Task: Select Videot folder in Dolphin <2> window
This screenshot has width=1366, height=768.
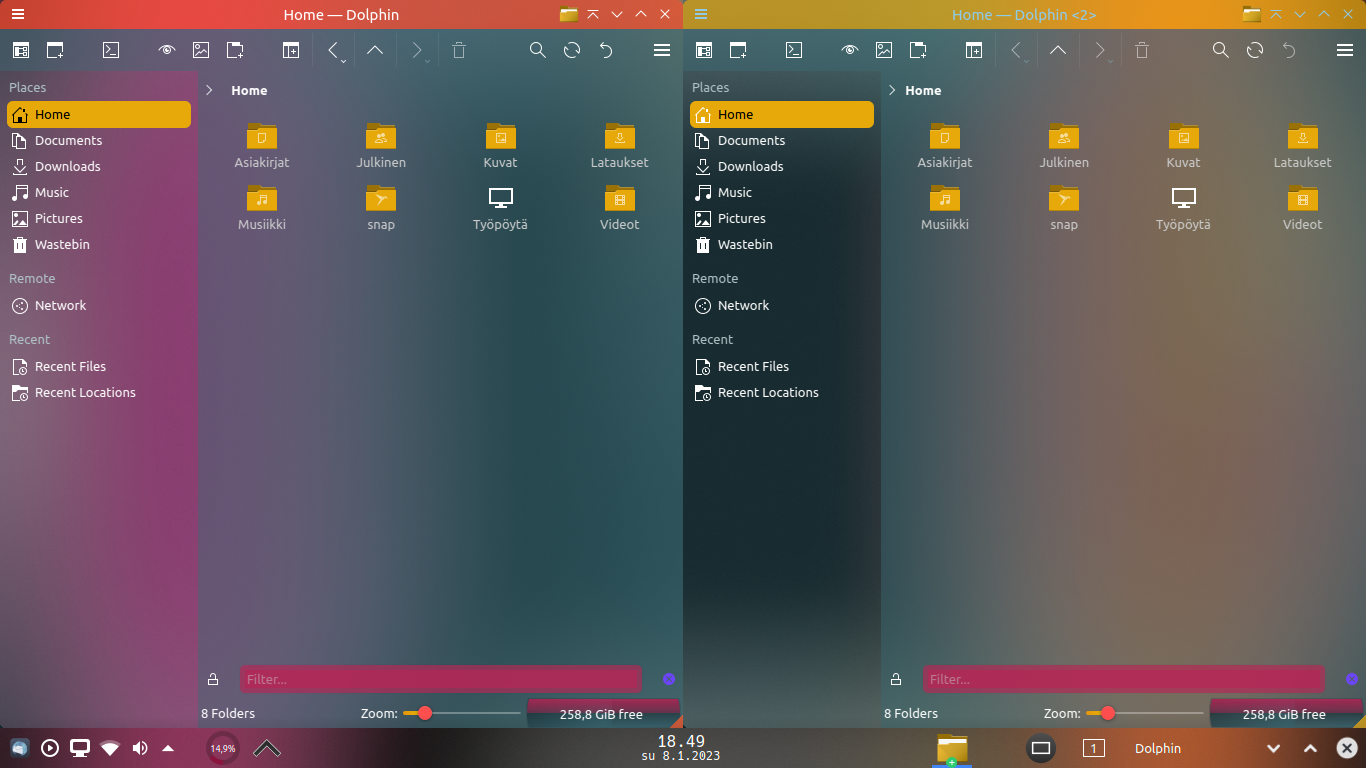Action: pyautogui.click(x=1302, y=208)
